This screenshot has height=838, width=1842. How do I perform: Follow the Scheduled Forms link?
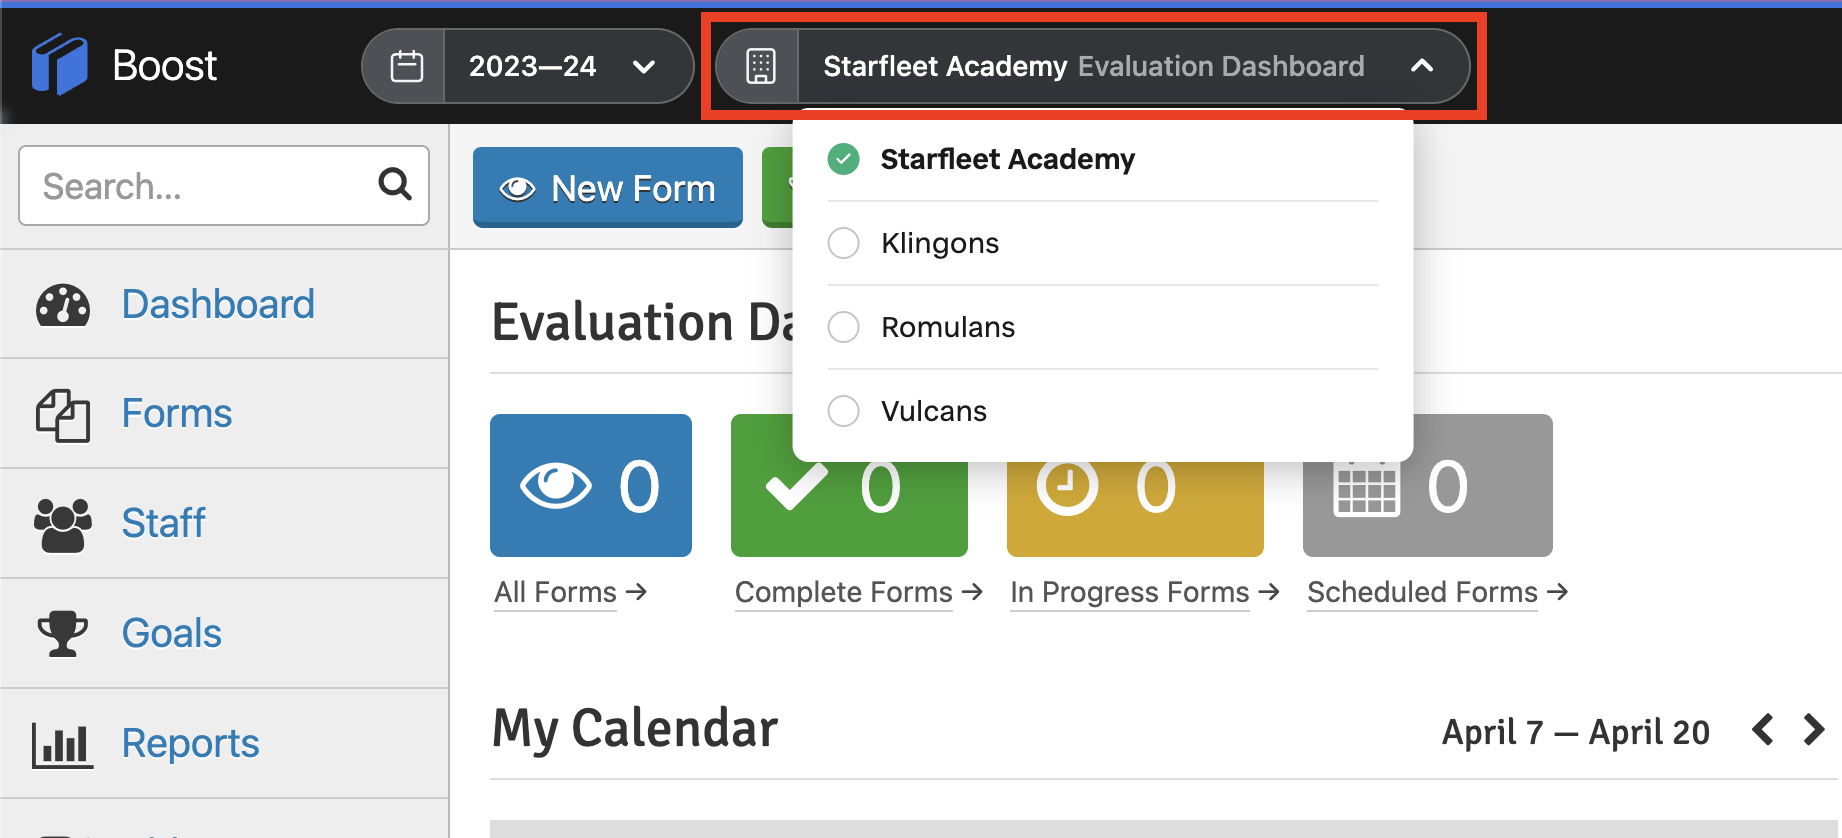[x=1422, y=592]
